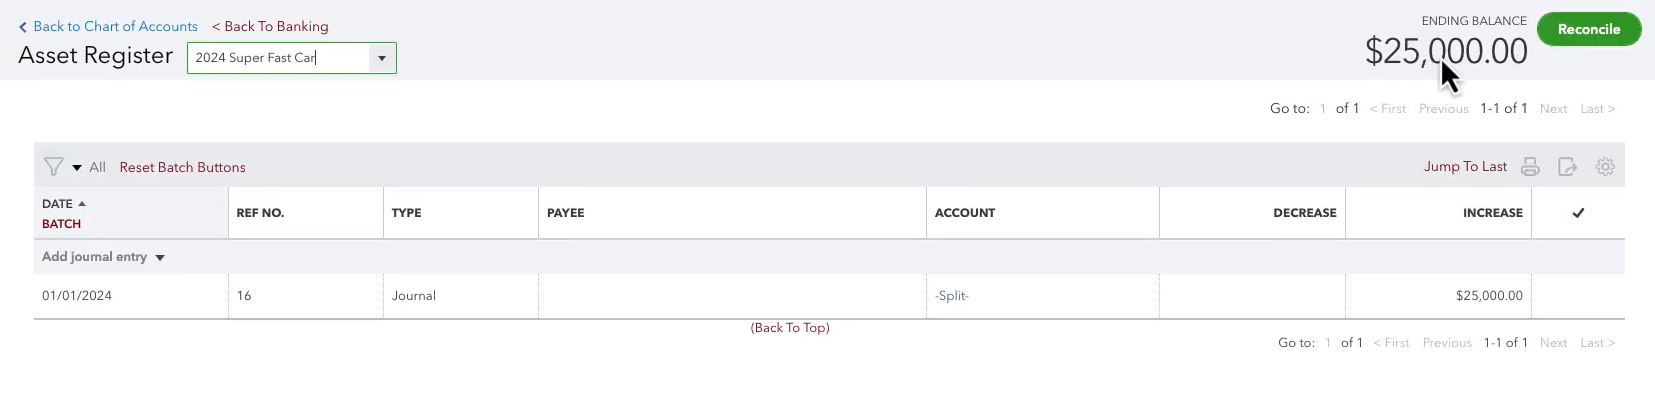Print the register using printer icon
1655x410 pixels.
click(x=1530, y=167)
